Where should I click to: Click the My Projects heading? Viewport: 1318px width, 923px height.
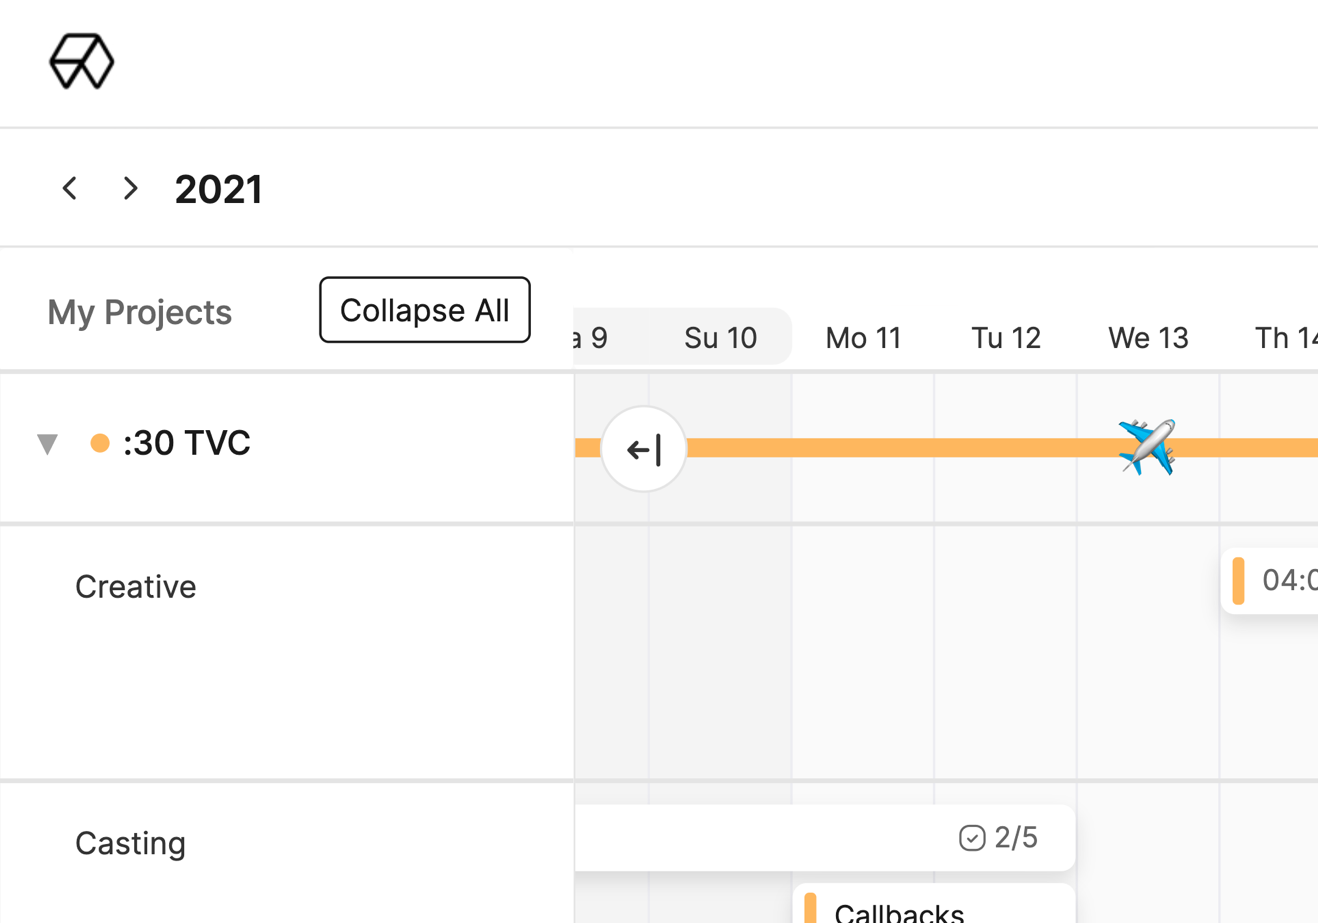(140, 312)
